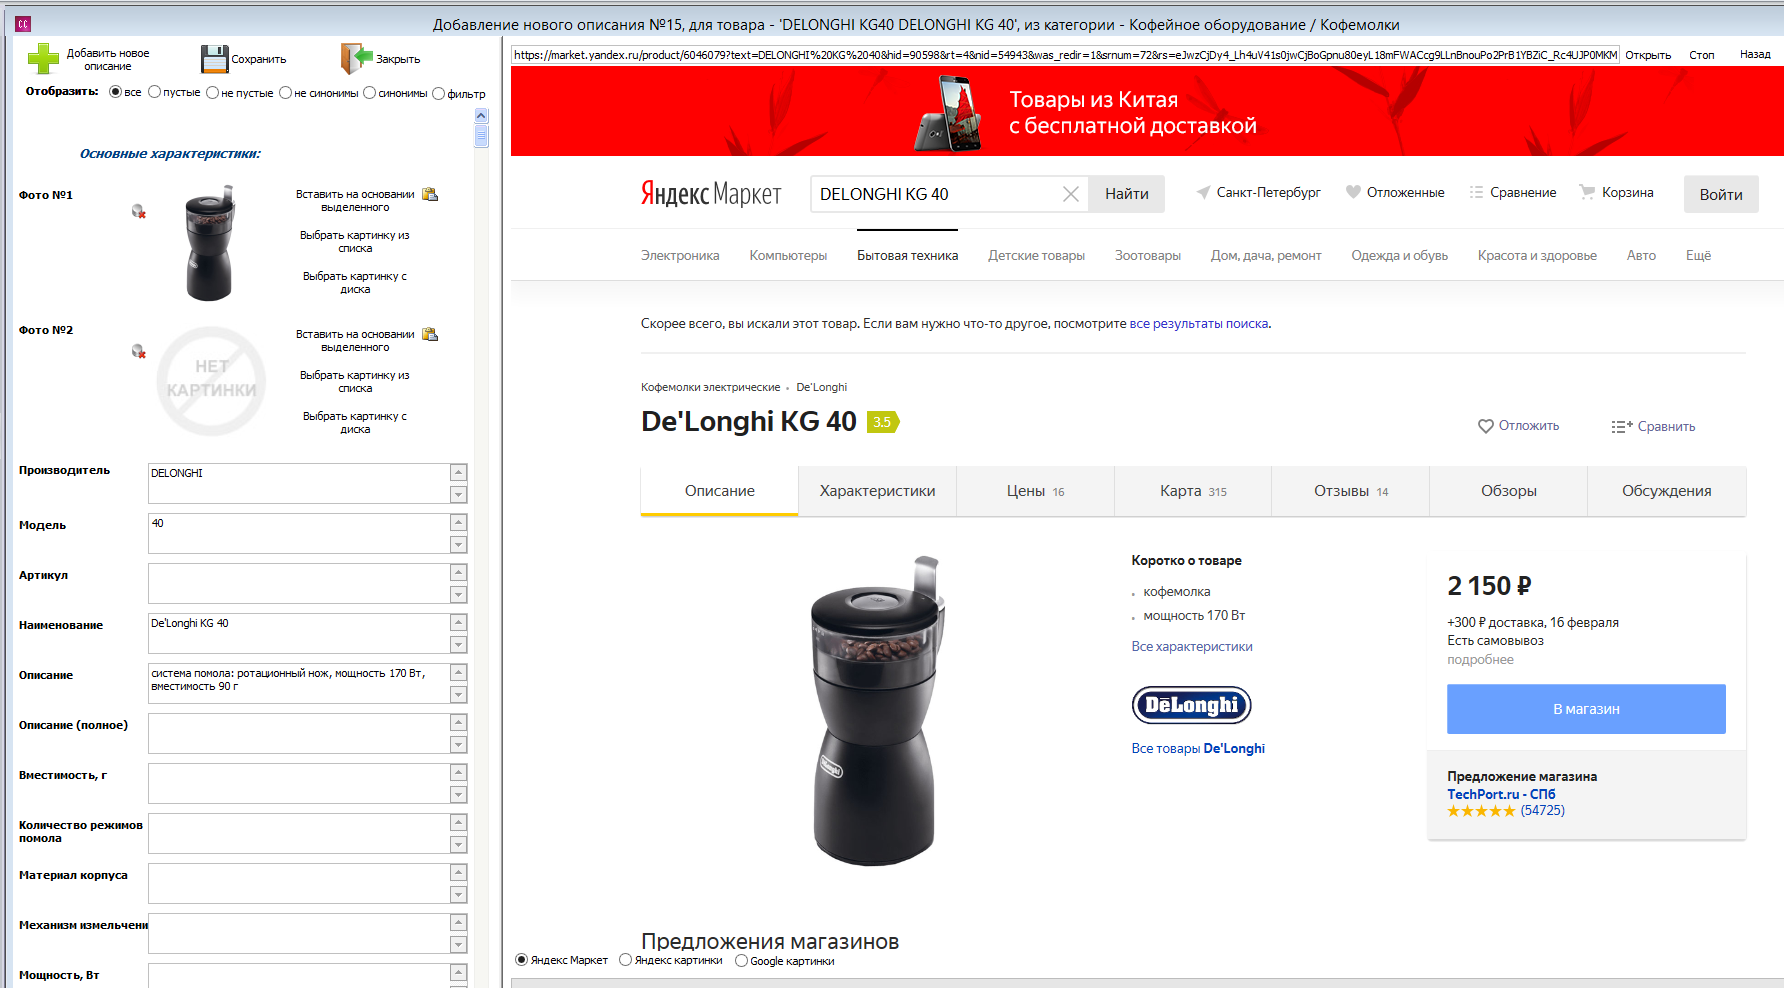
Task: Click the application icon in title bar
Action: click(23, 24)
